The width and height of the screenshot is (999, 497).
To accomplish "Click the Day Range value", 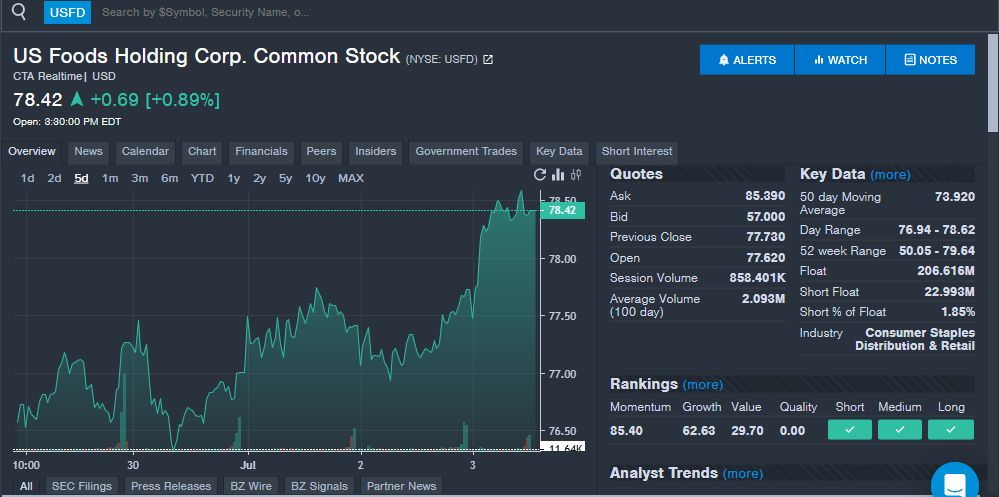I will pos(937,230).
